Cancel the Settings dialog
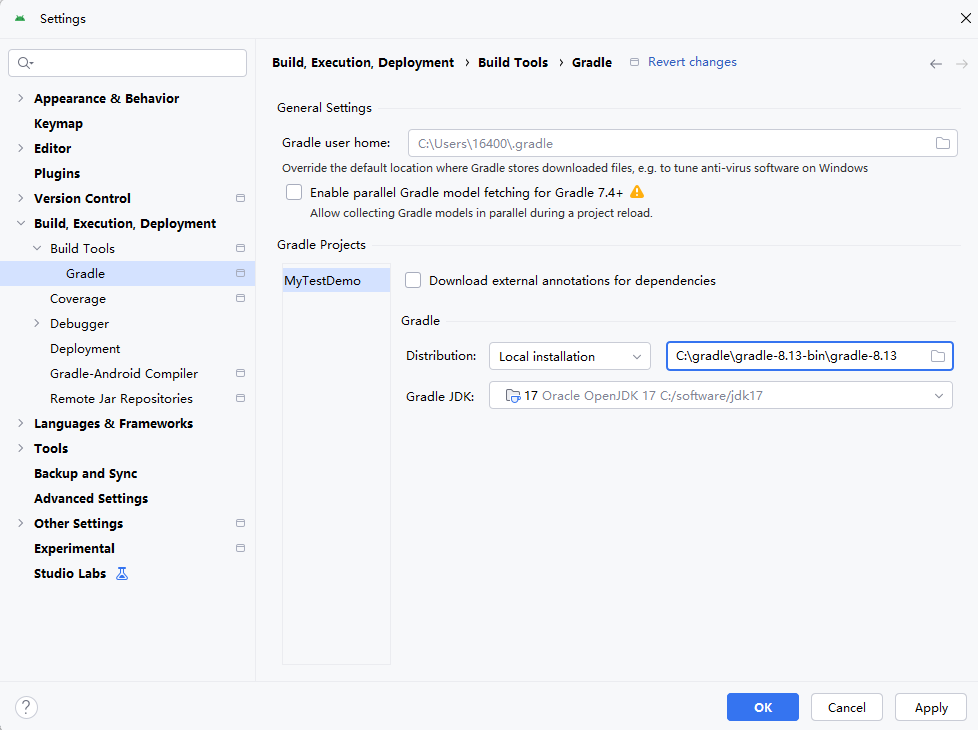The height and width of the screenshot is (730, 978). [846, 707]
